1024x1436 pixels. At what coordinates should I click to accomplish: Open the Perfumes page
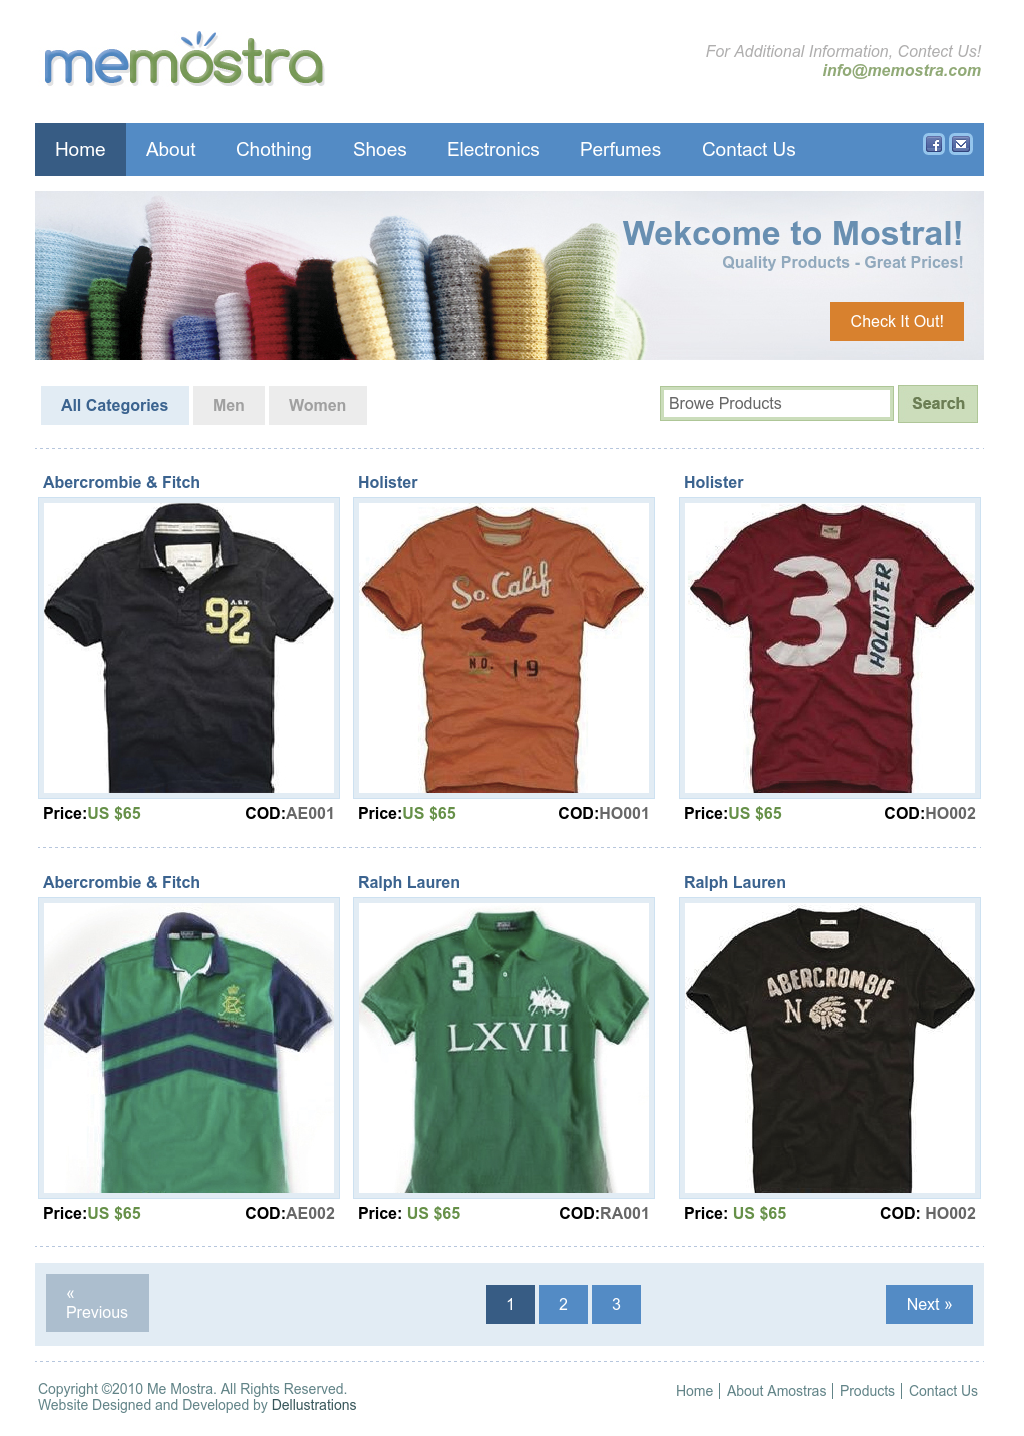coord(620,149)
